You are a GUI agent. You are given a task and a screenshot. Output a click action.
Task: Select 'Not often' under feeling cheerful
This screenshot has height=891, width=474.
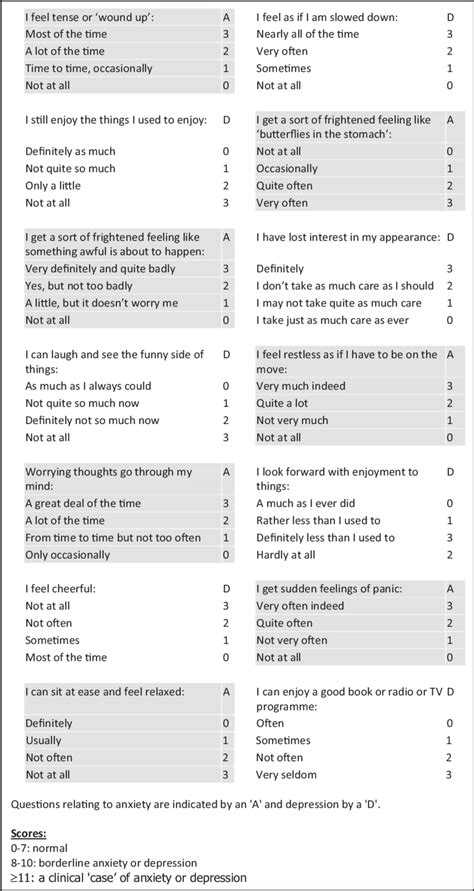tap(48, 623)
